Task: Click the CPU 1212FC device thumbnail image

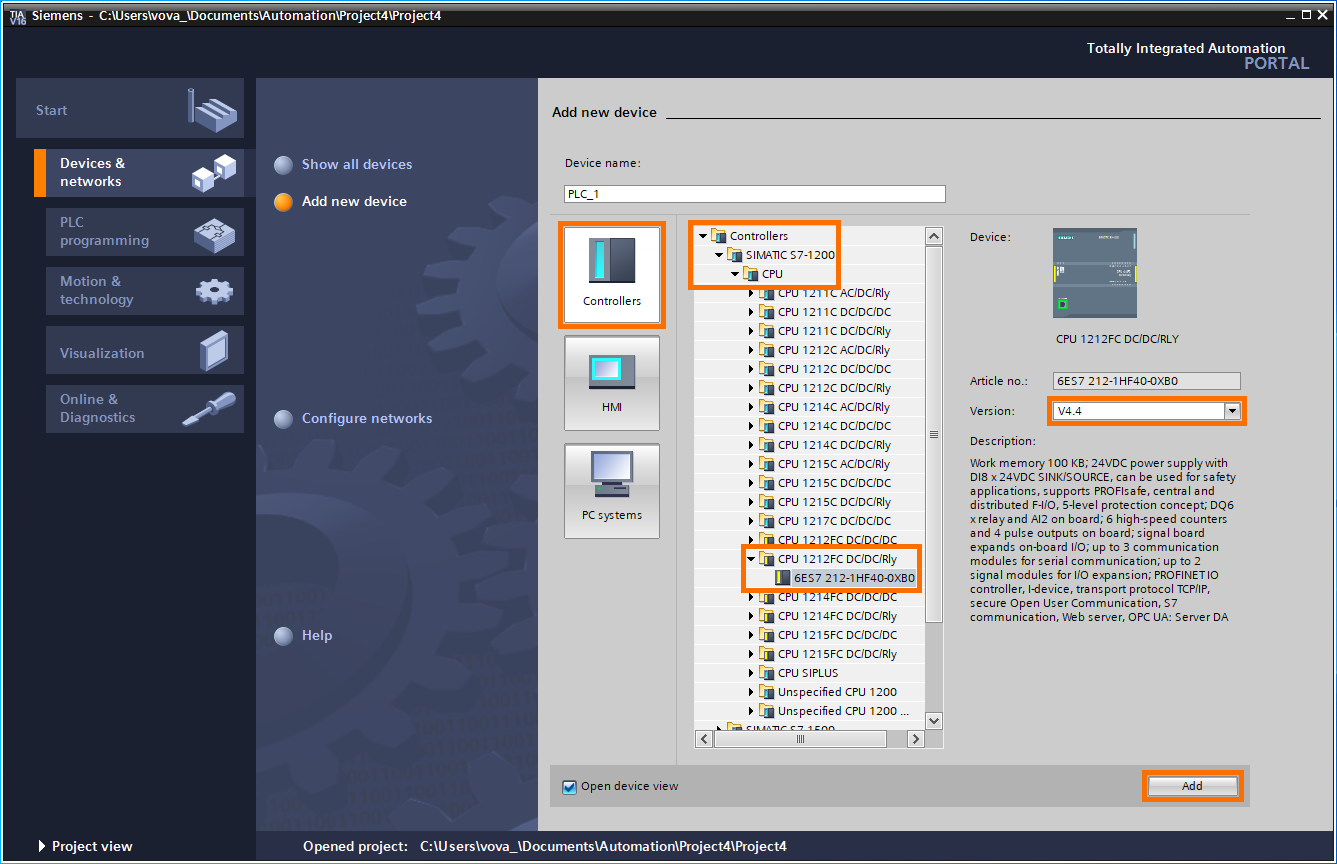Action: tap(1094, 272)
